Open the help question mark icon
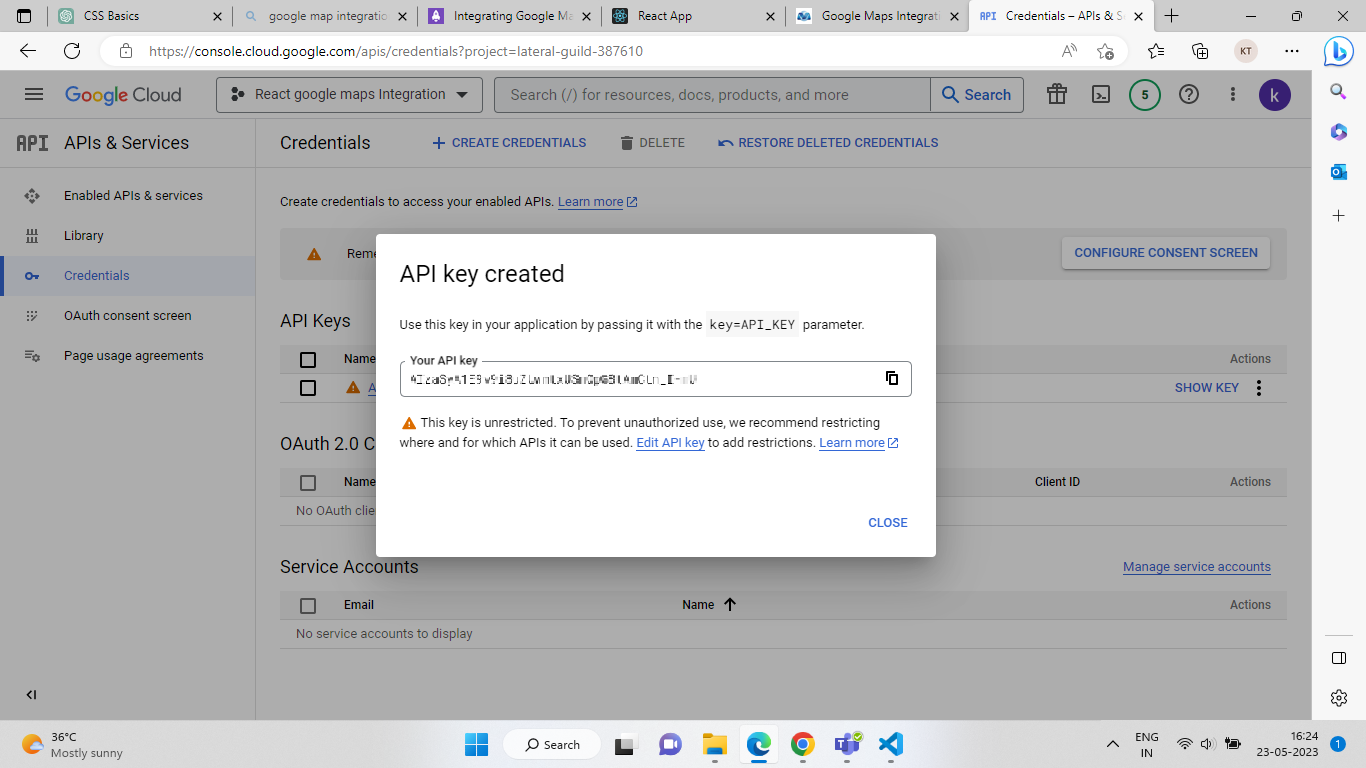The width and height of the screenshot is (1366, 768). pos(1189,95)
